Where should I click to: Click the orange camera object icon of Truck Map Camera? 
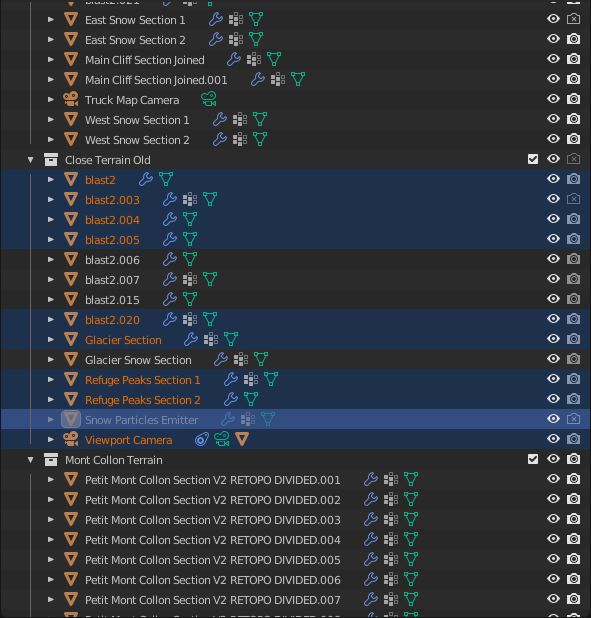(x=71, y=99)
